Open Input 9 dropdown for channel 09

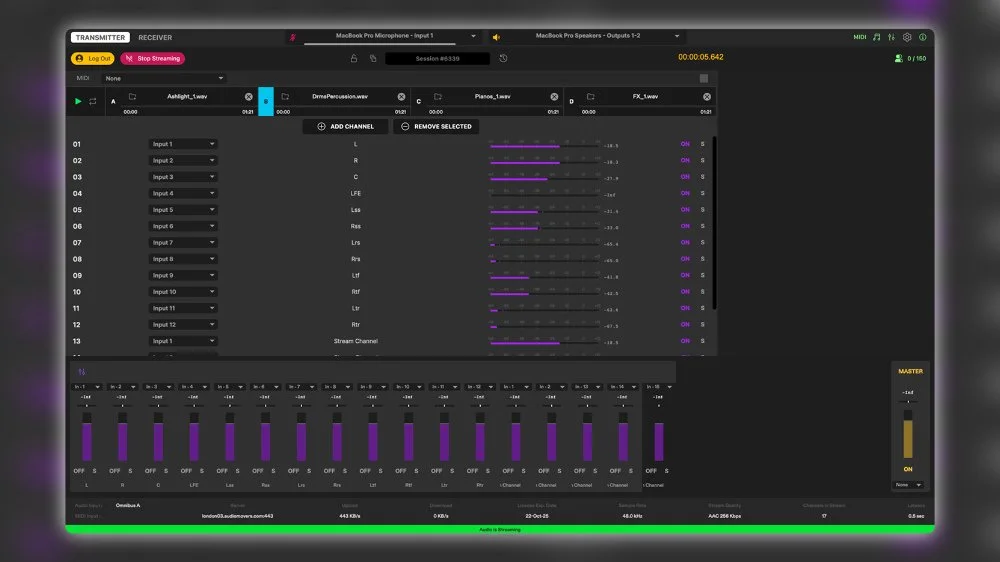pyautogui.click(x=182, y=276)
